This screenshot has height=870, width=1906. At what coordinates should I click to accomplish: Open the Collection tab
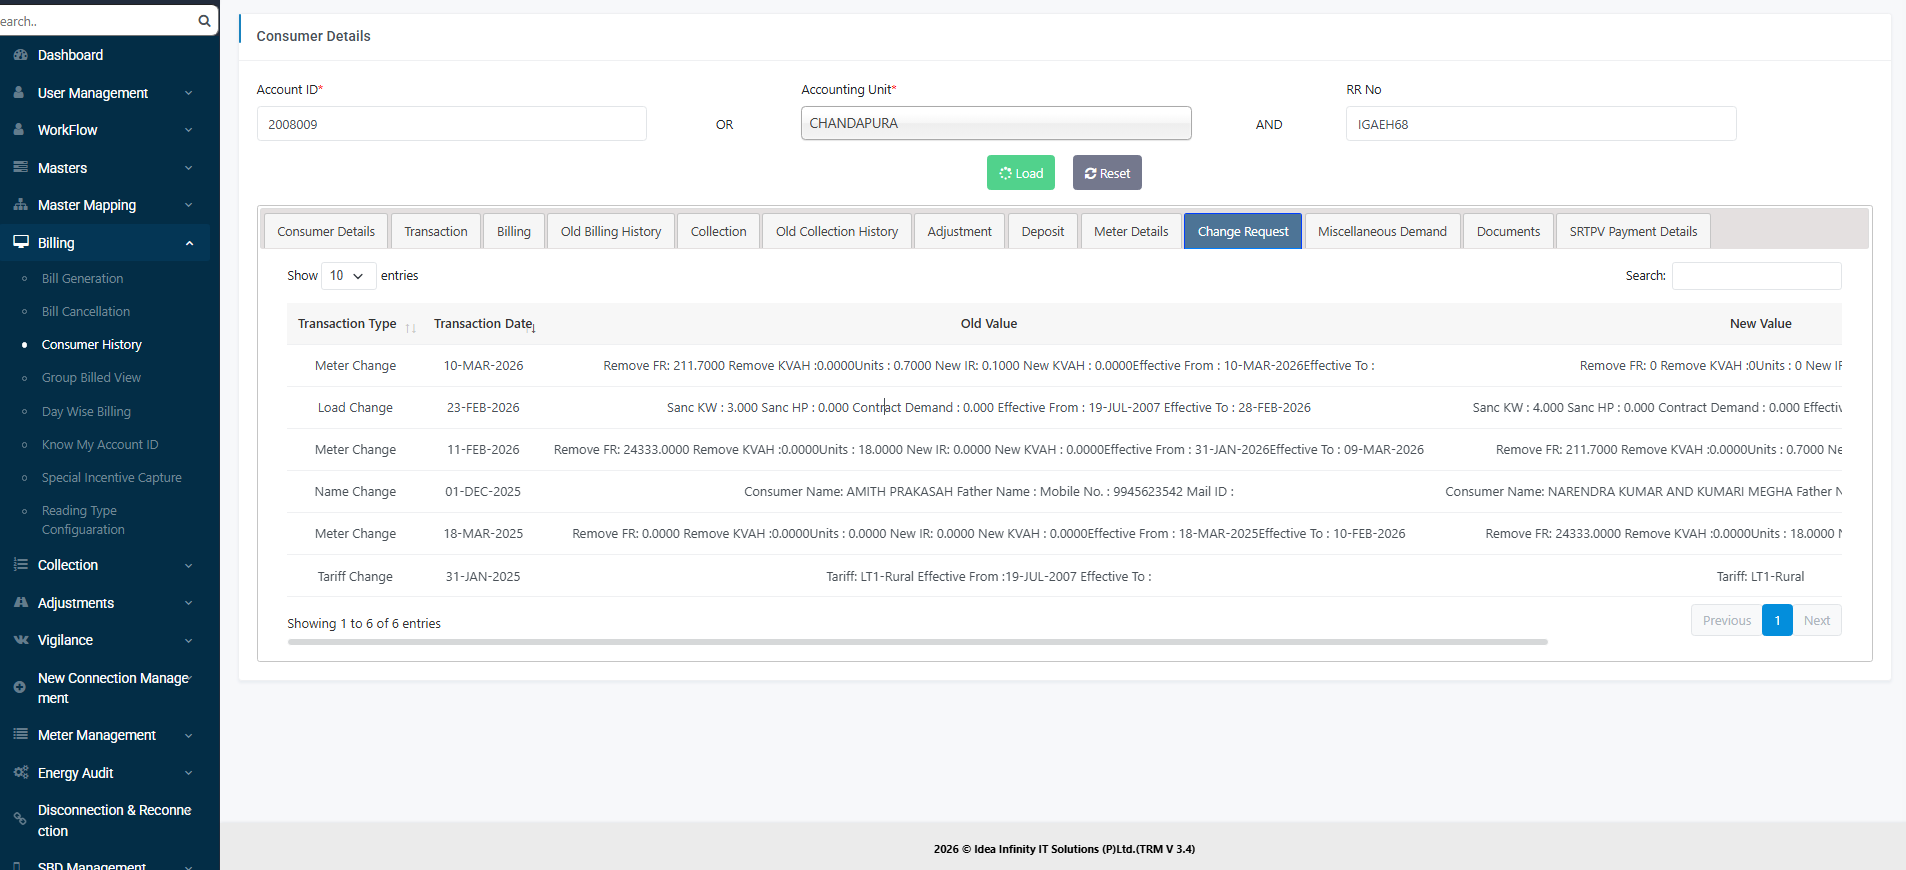(719, 231)
